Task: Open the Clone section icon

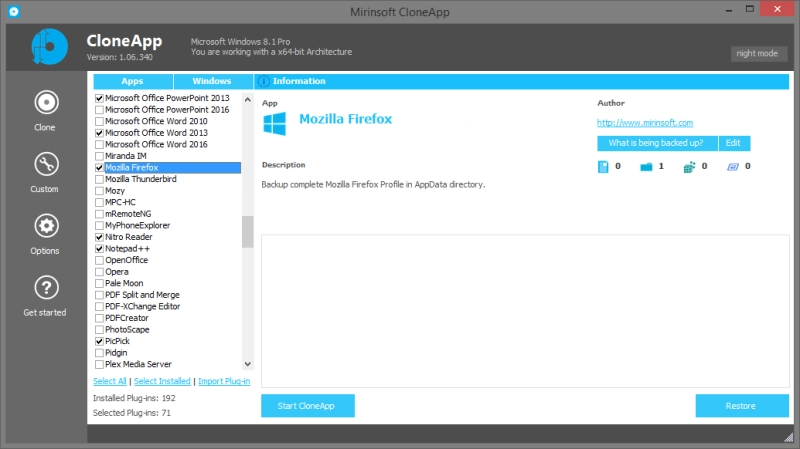Action: point(46,103)
